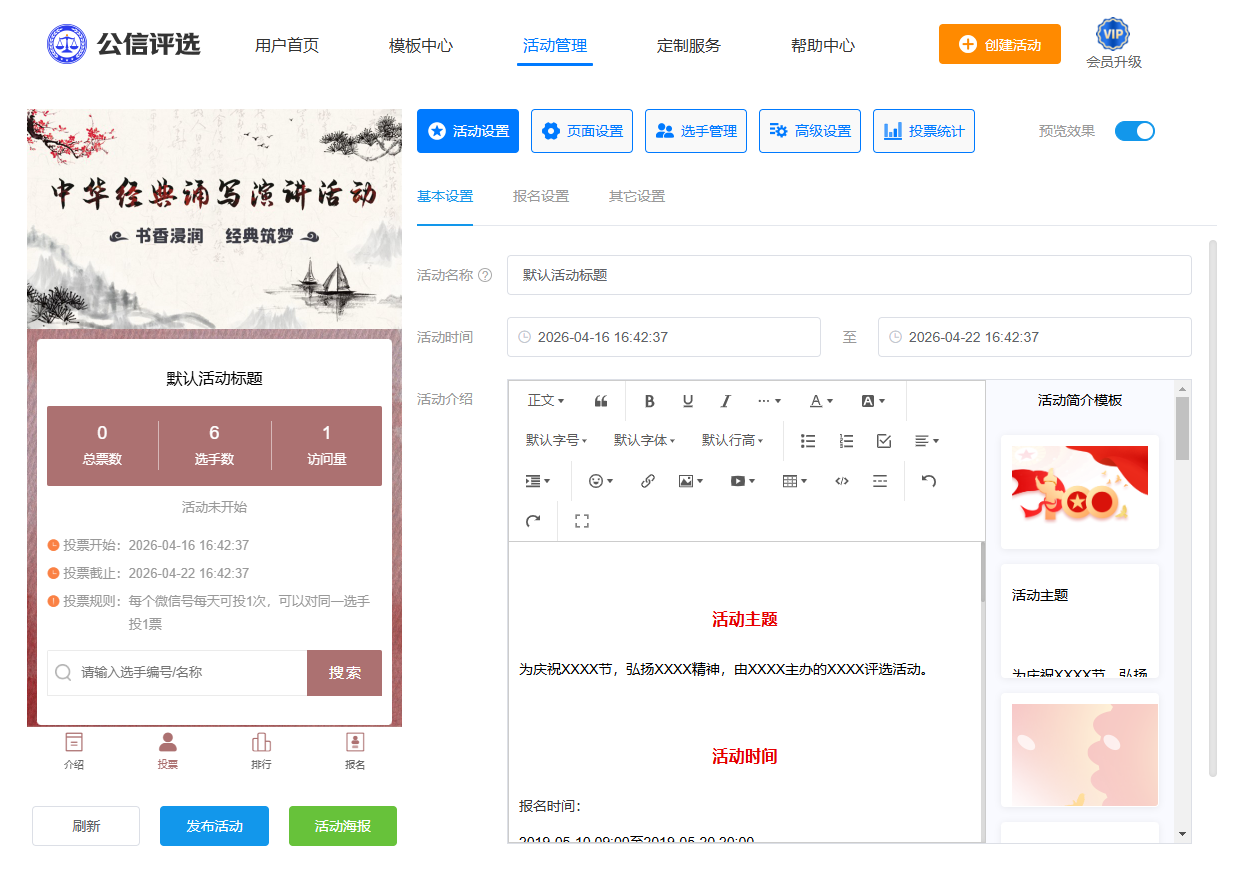1239x874 pixels.
Task: Switch to the 基本设置 tab
Action: click(445, 196)
